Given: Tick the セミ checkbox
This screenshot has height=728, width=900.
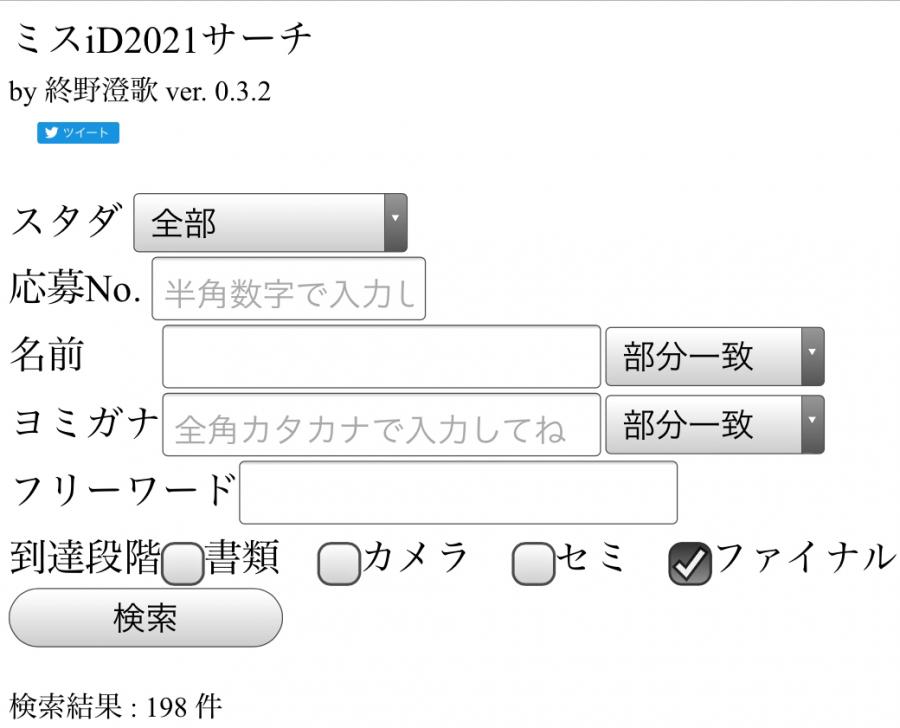Looking at the screenshot, I should click(533, 565).
